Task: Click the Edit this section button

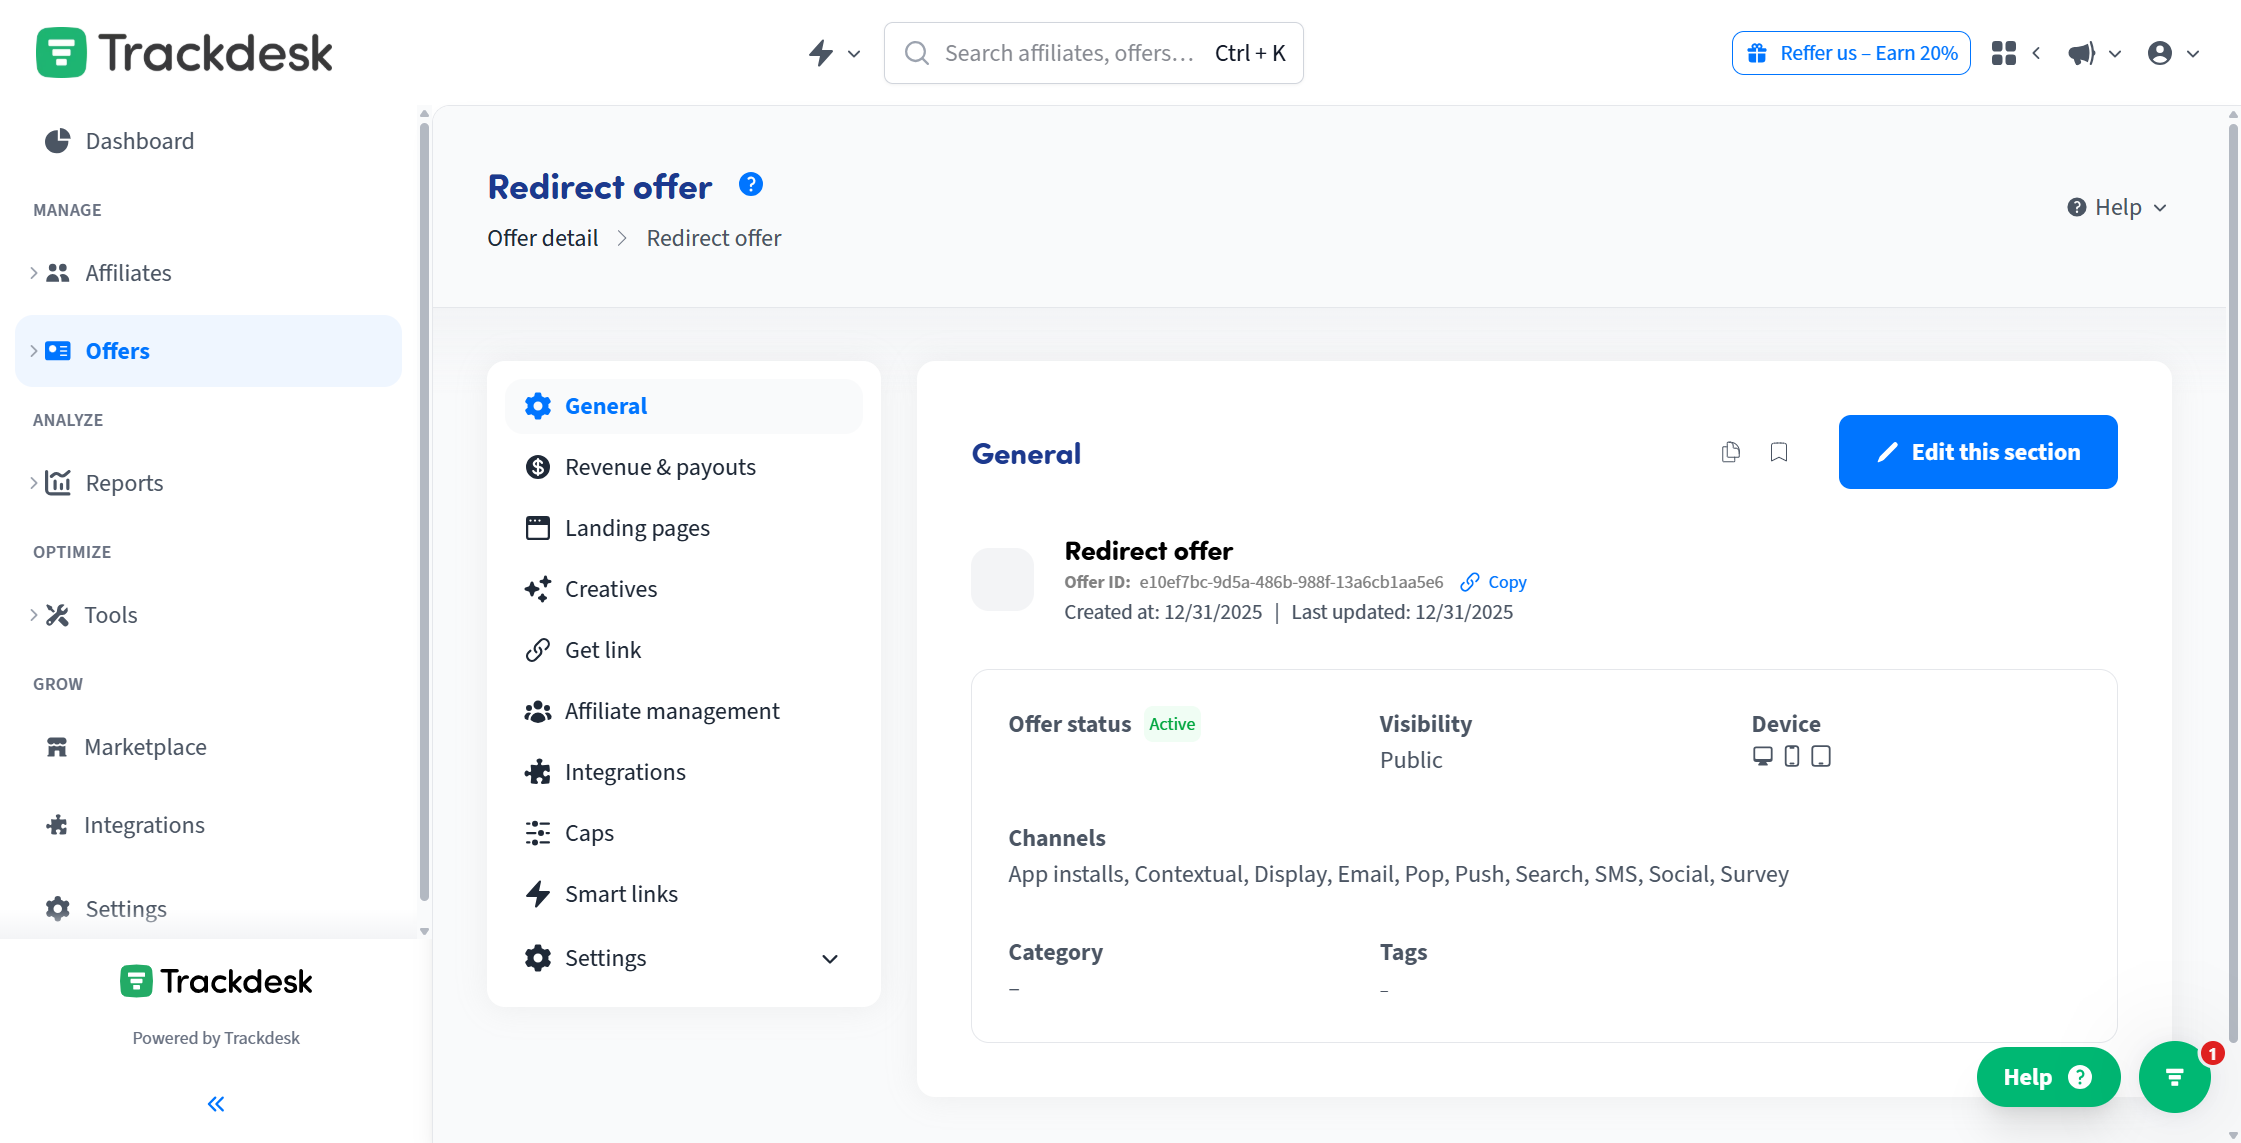Action: [x=1977, y=452]
